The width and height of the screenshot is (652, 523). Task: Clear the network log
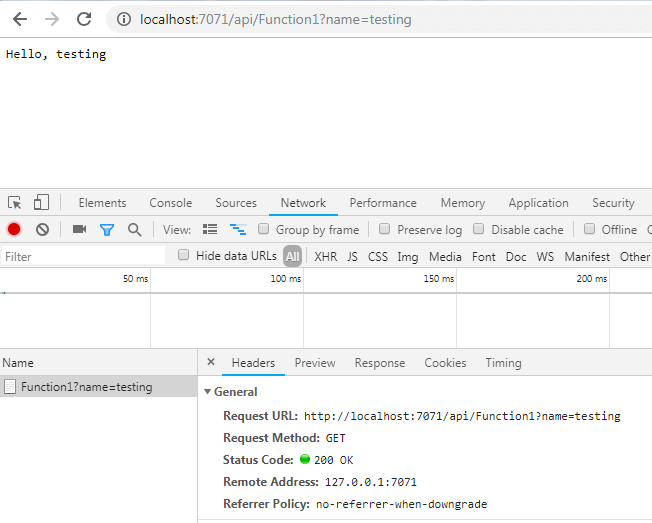[x=42, y=229]
